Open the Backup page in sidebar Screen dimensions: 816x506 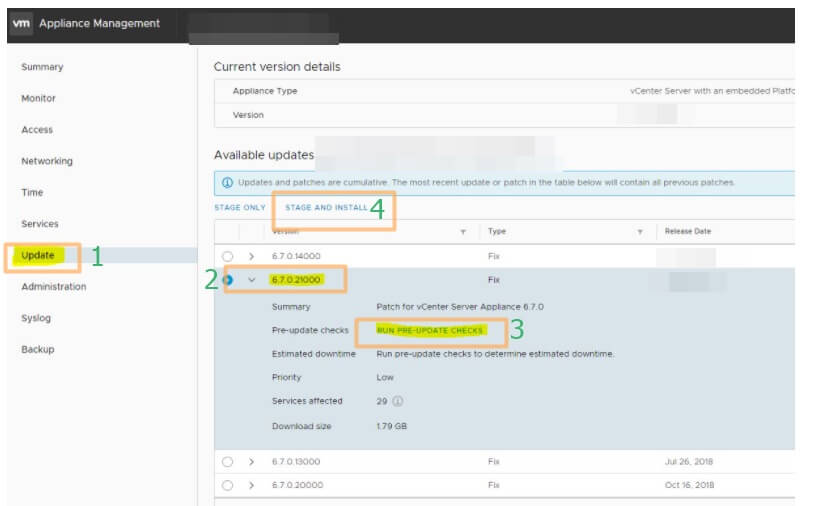click(38, 350)
